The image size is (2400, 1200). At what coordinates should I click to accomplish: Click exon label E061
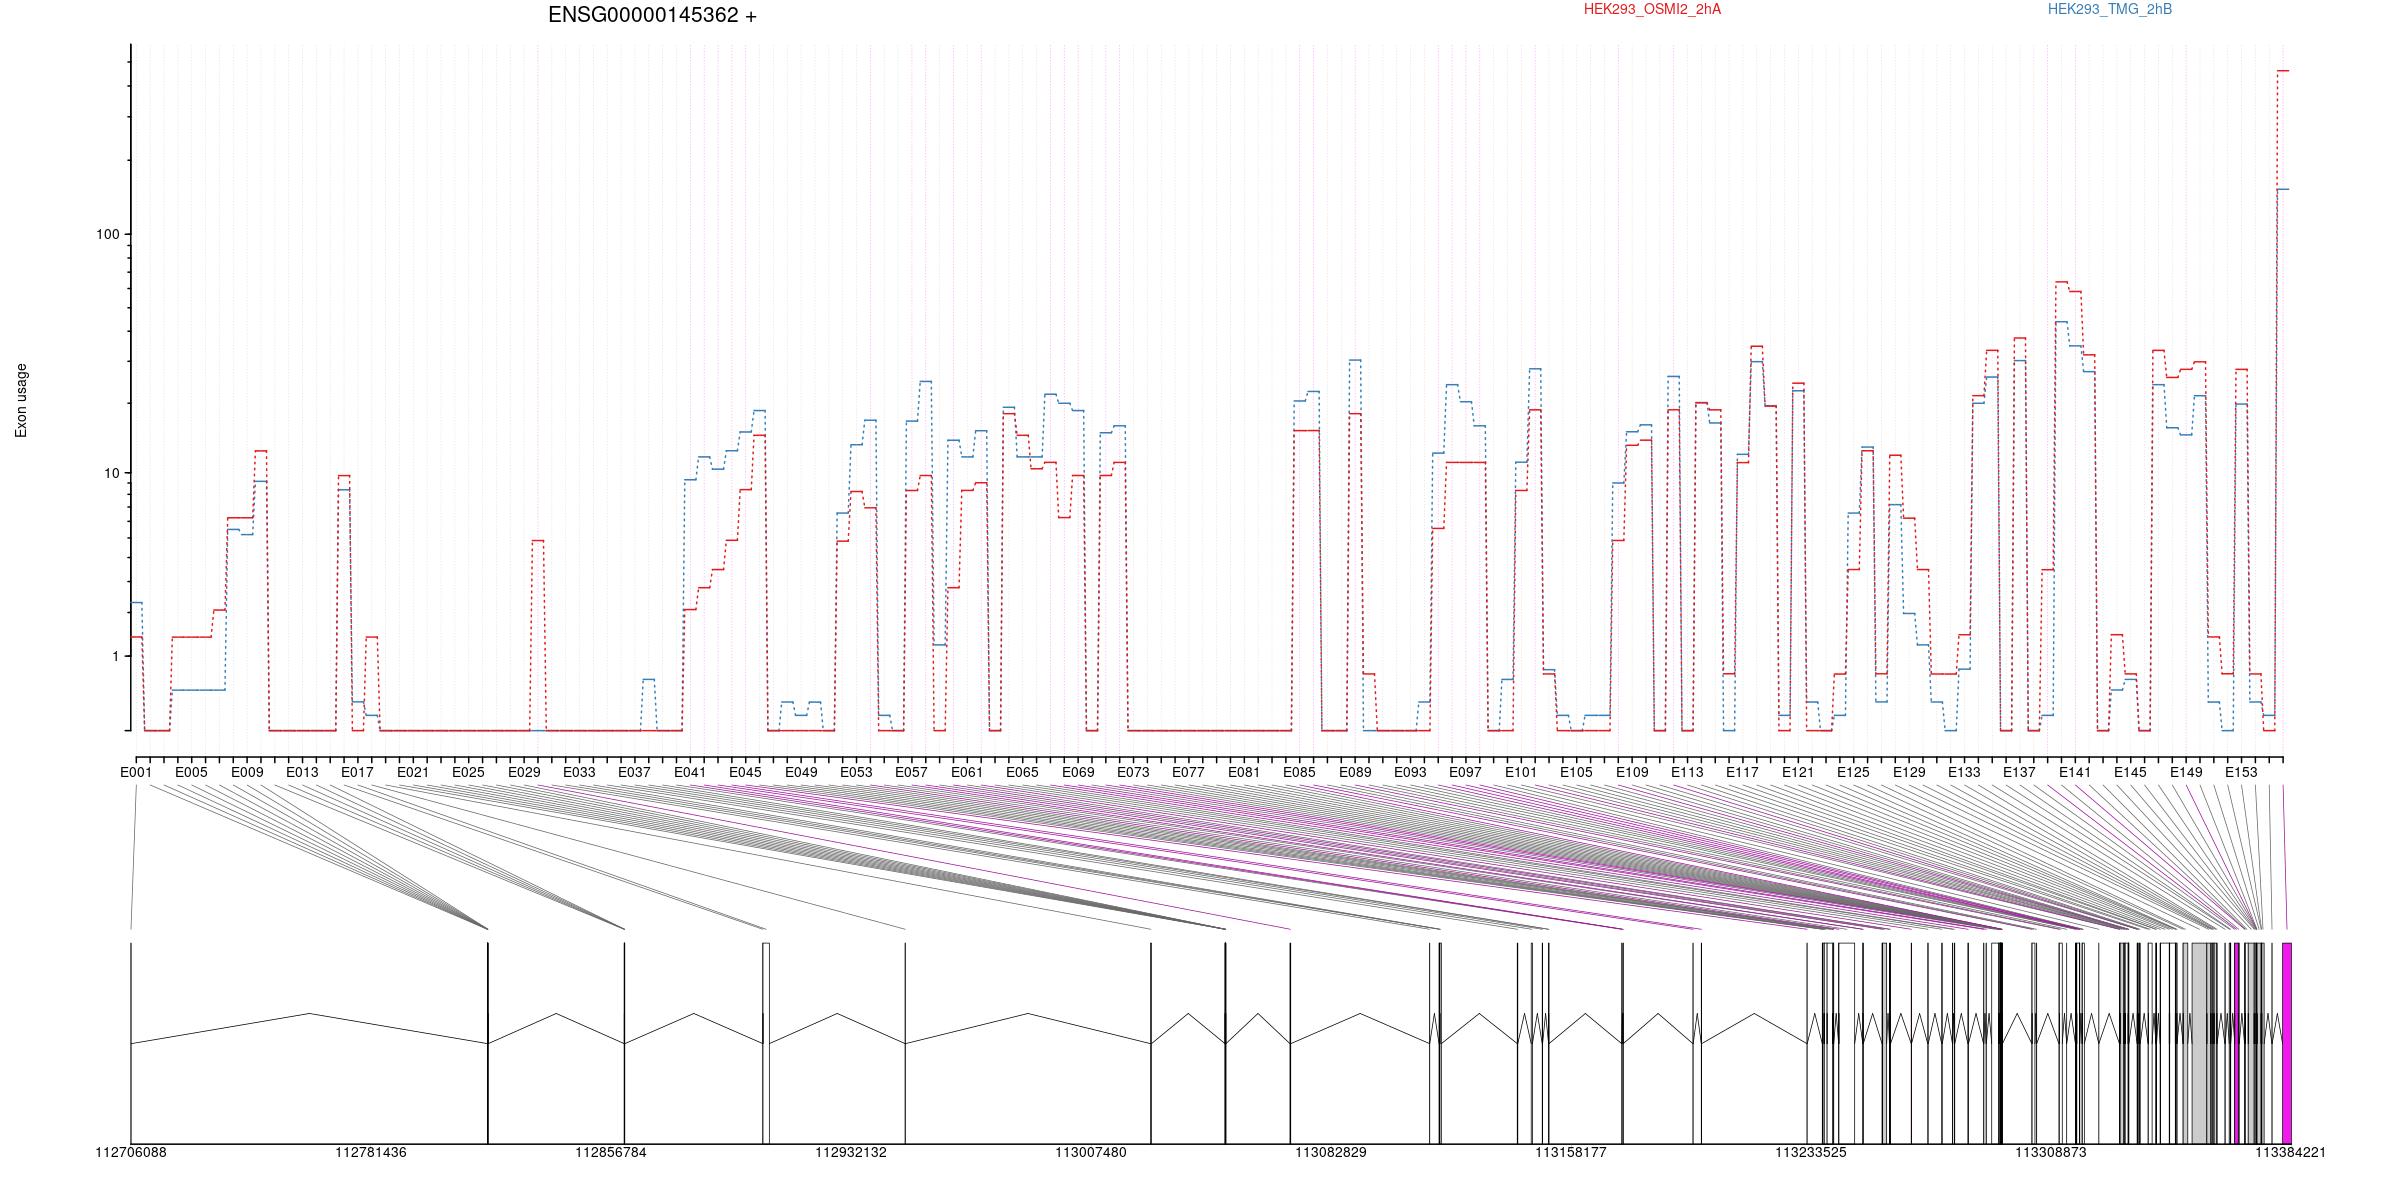[967, 772]
